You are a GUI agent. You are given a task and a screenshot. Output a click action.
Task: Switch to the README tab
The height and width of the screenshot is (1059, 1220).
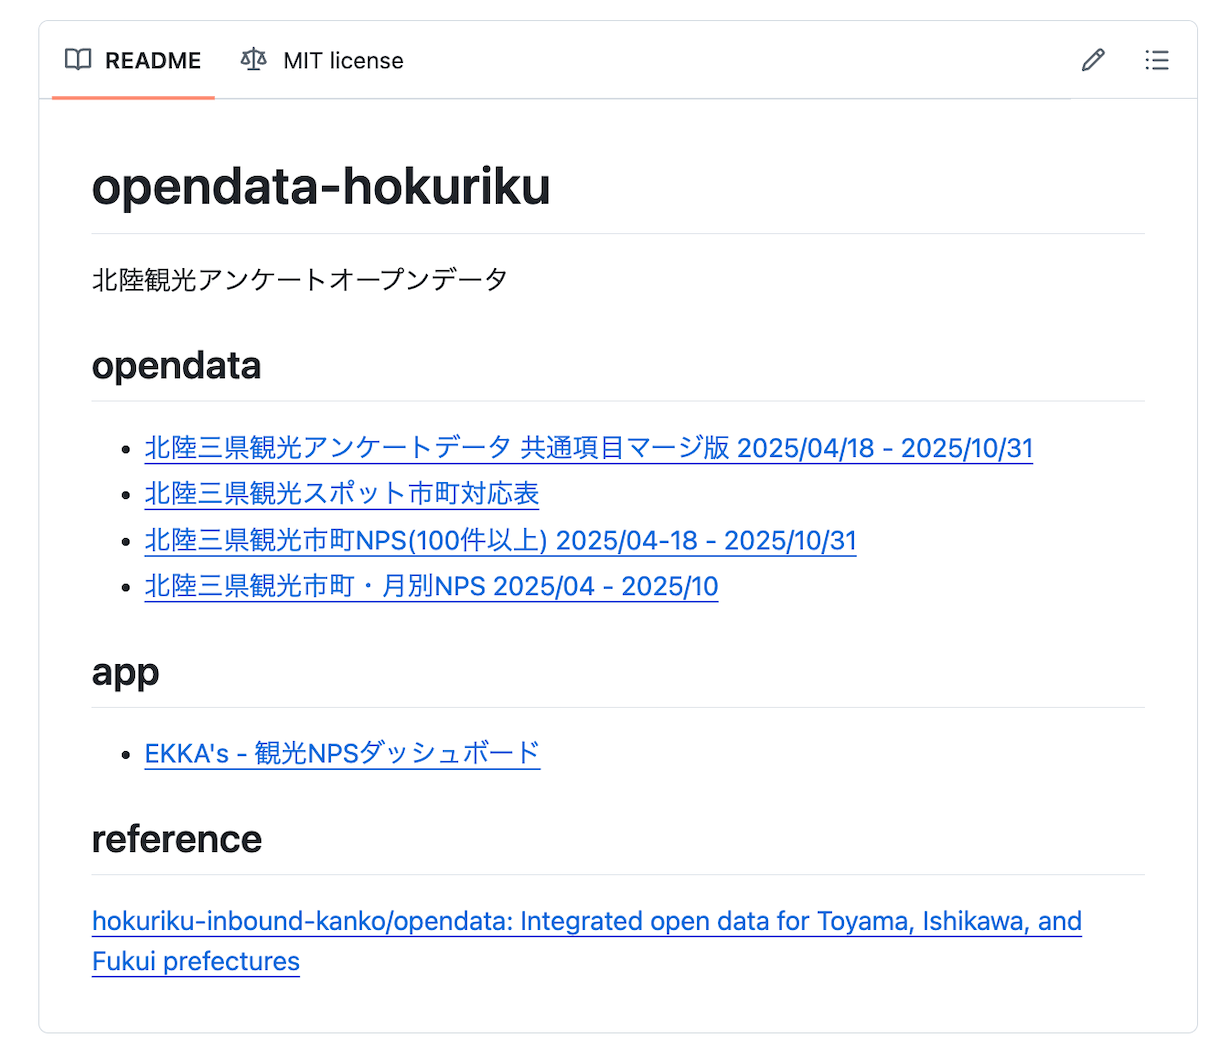tap(152, 61)
